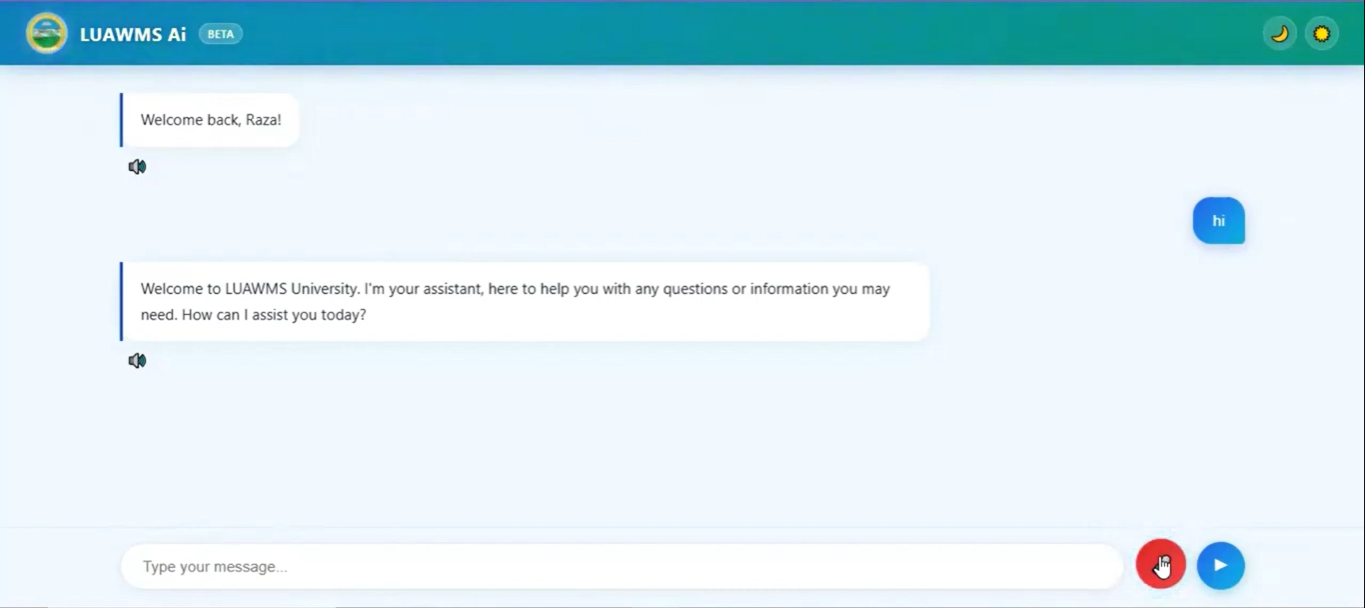Send the message with the blue arrow button
This screenshot has width=1365, height=608.
1221,565
